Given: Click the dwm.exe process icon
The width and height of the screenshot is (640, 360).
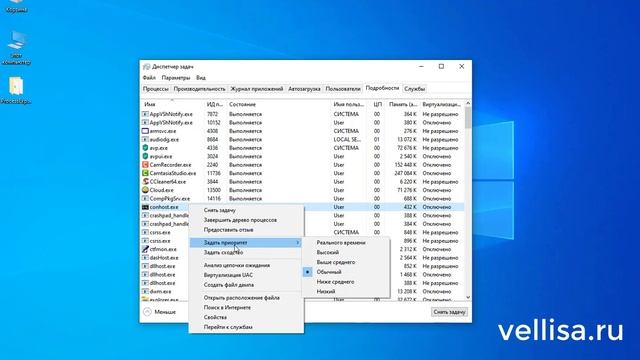Looking at the screenshot, I should pos(145,291).
